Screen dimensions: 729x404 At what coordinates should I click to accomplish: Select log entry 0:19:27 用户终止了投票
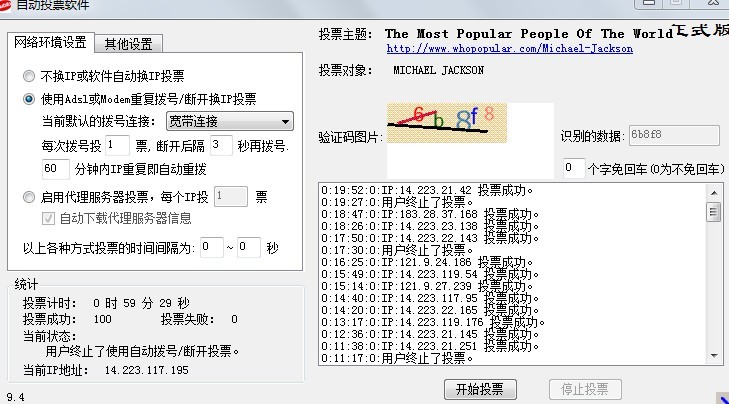tap(398, 202)
